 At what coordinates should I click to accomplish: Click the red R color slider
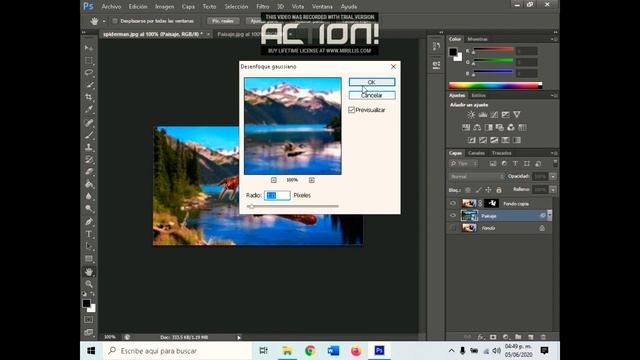(493, 50)
